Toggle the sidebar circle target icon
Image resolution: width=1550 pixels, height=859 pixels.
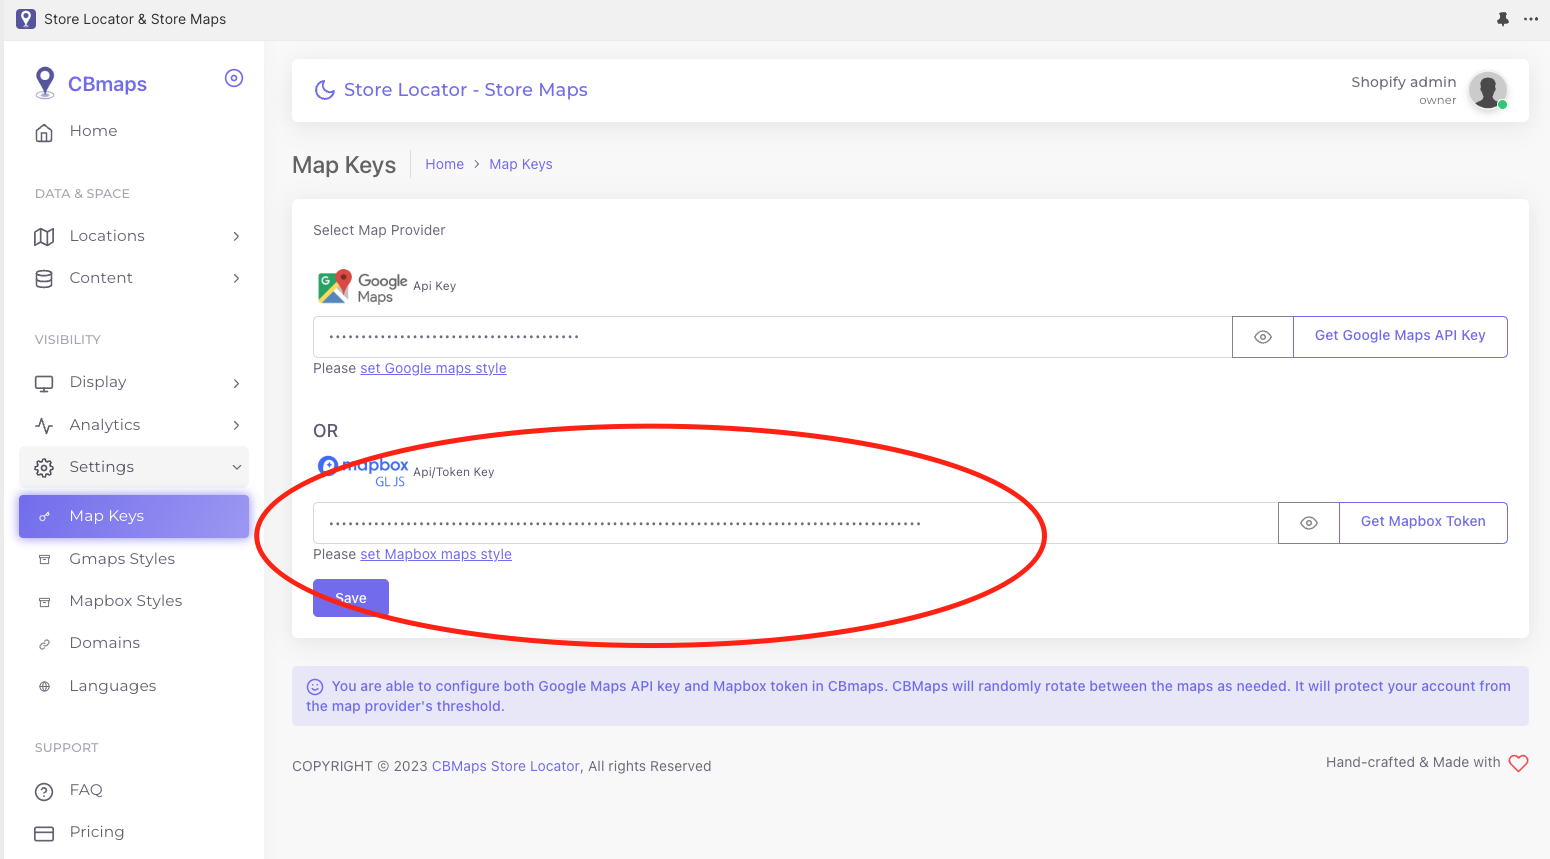[x=234, y=78]
